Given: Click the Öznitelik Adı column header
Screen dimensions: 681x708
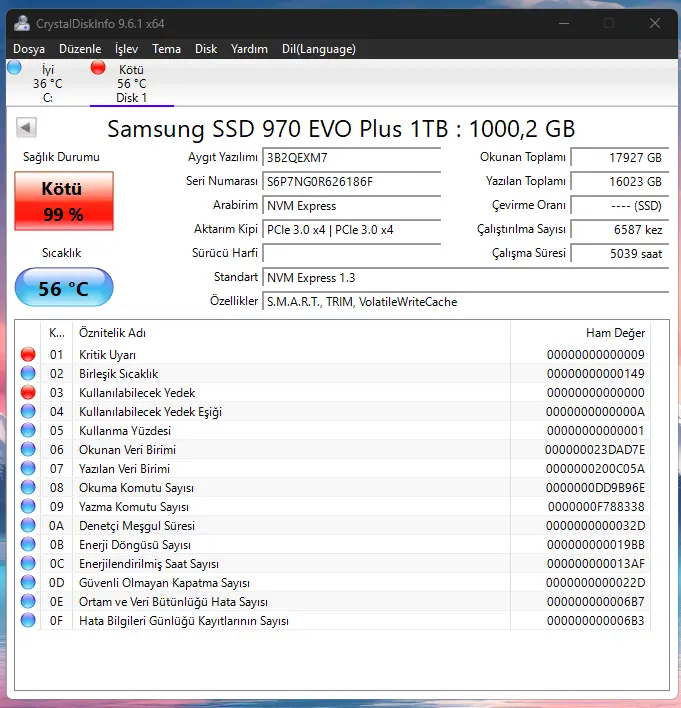Looking at the screenshot, I should [x=291, y=333].
